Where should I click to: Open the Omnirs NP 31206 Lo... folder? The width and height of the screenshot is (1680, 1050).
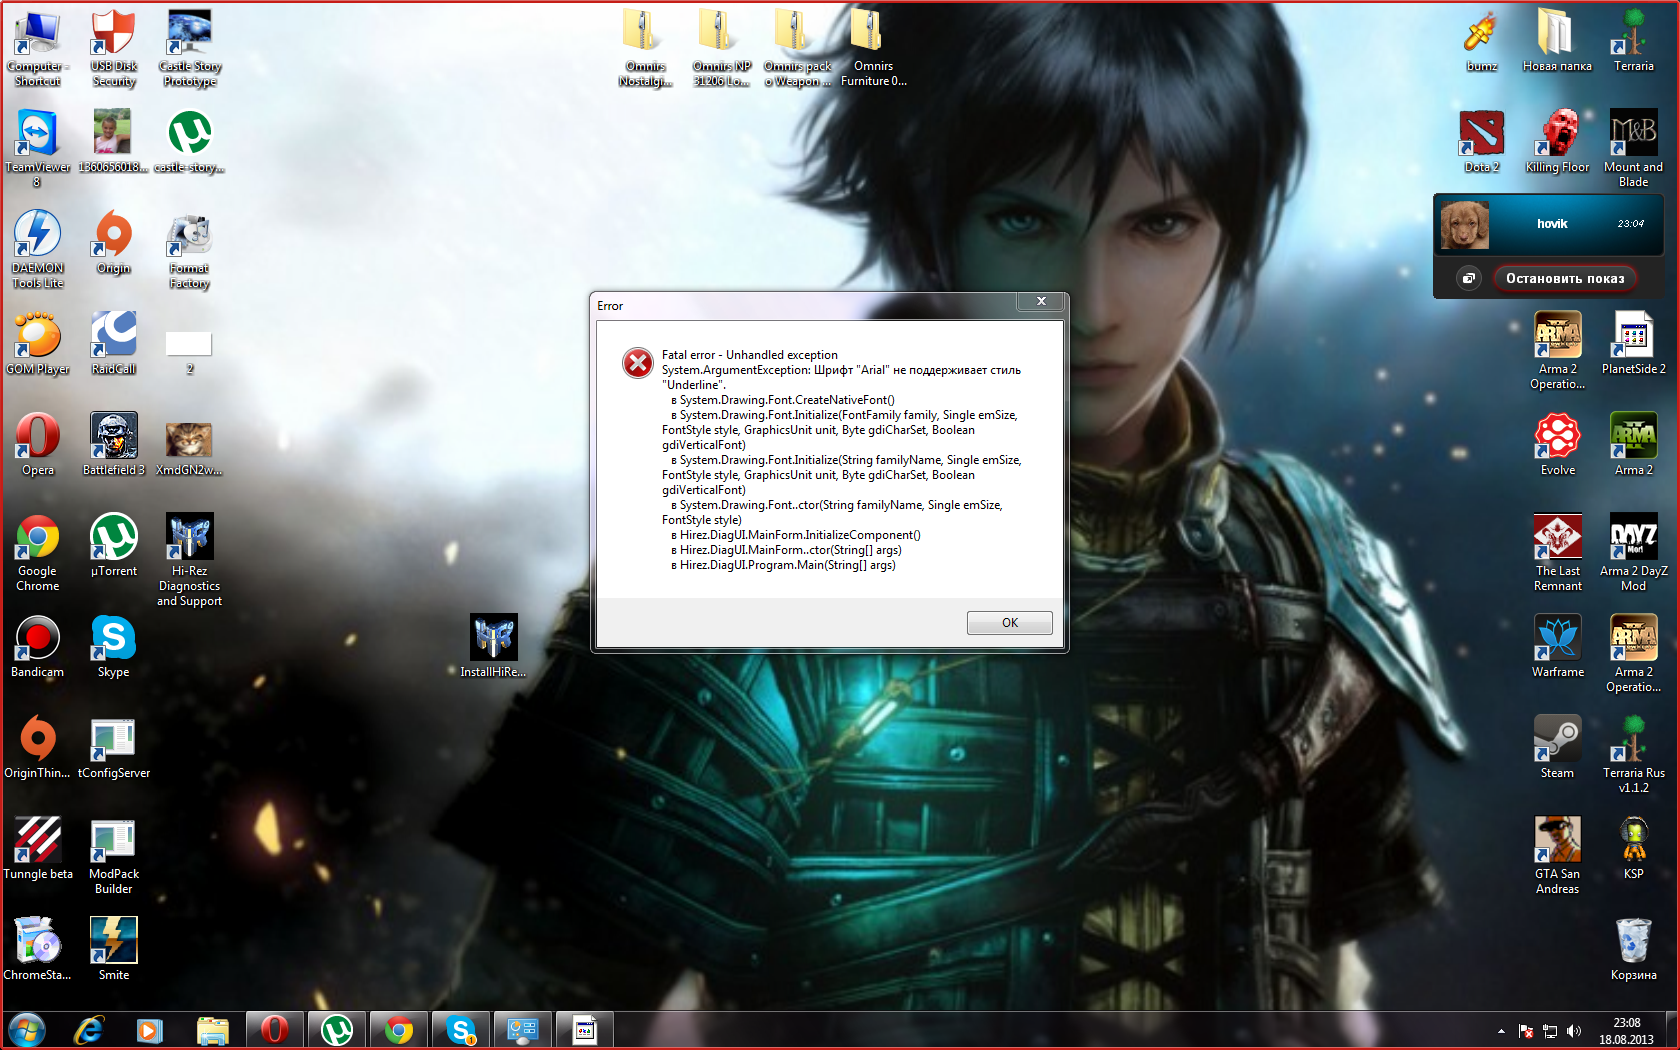[722, 48]
